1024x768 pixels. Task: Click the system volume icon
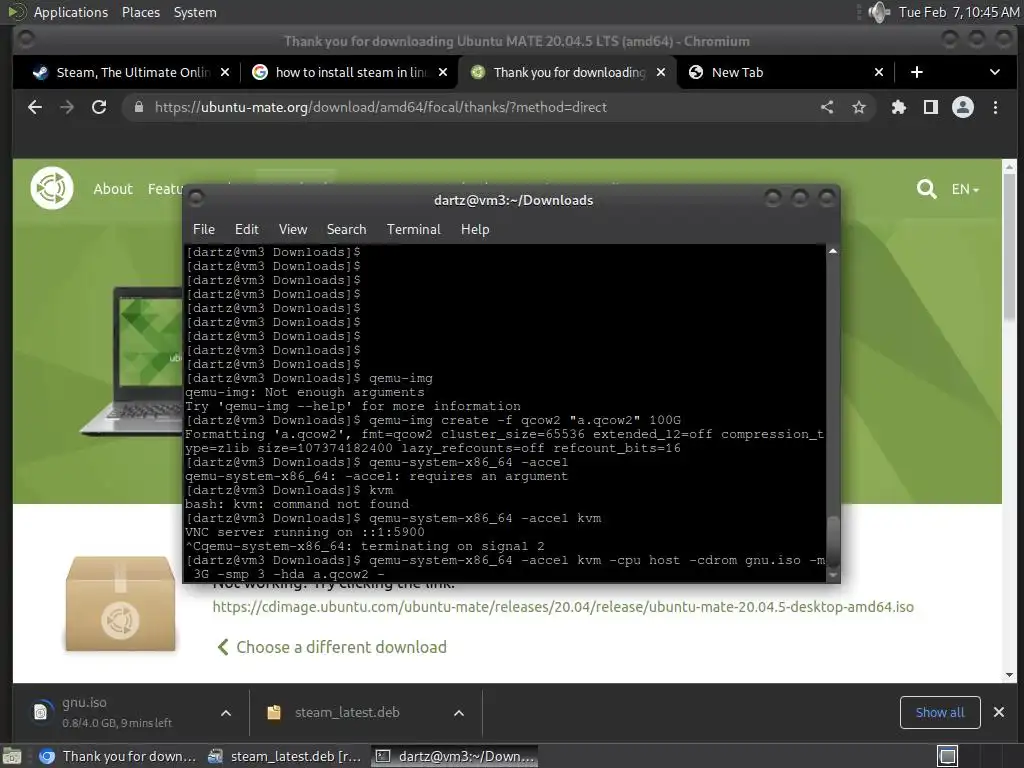(879, 12)
